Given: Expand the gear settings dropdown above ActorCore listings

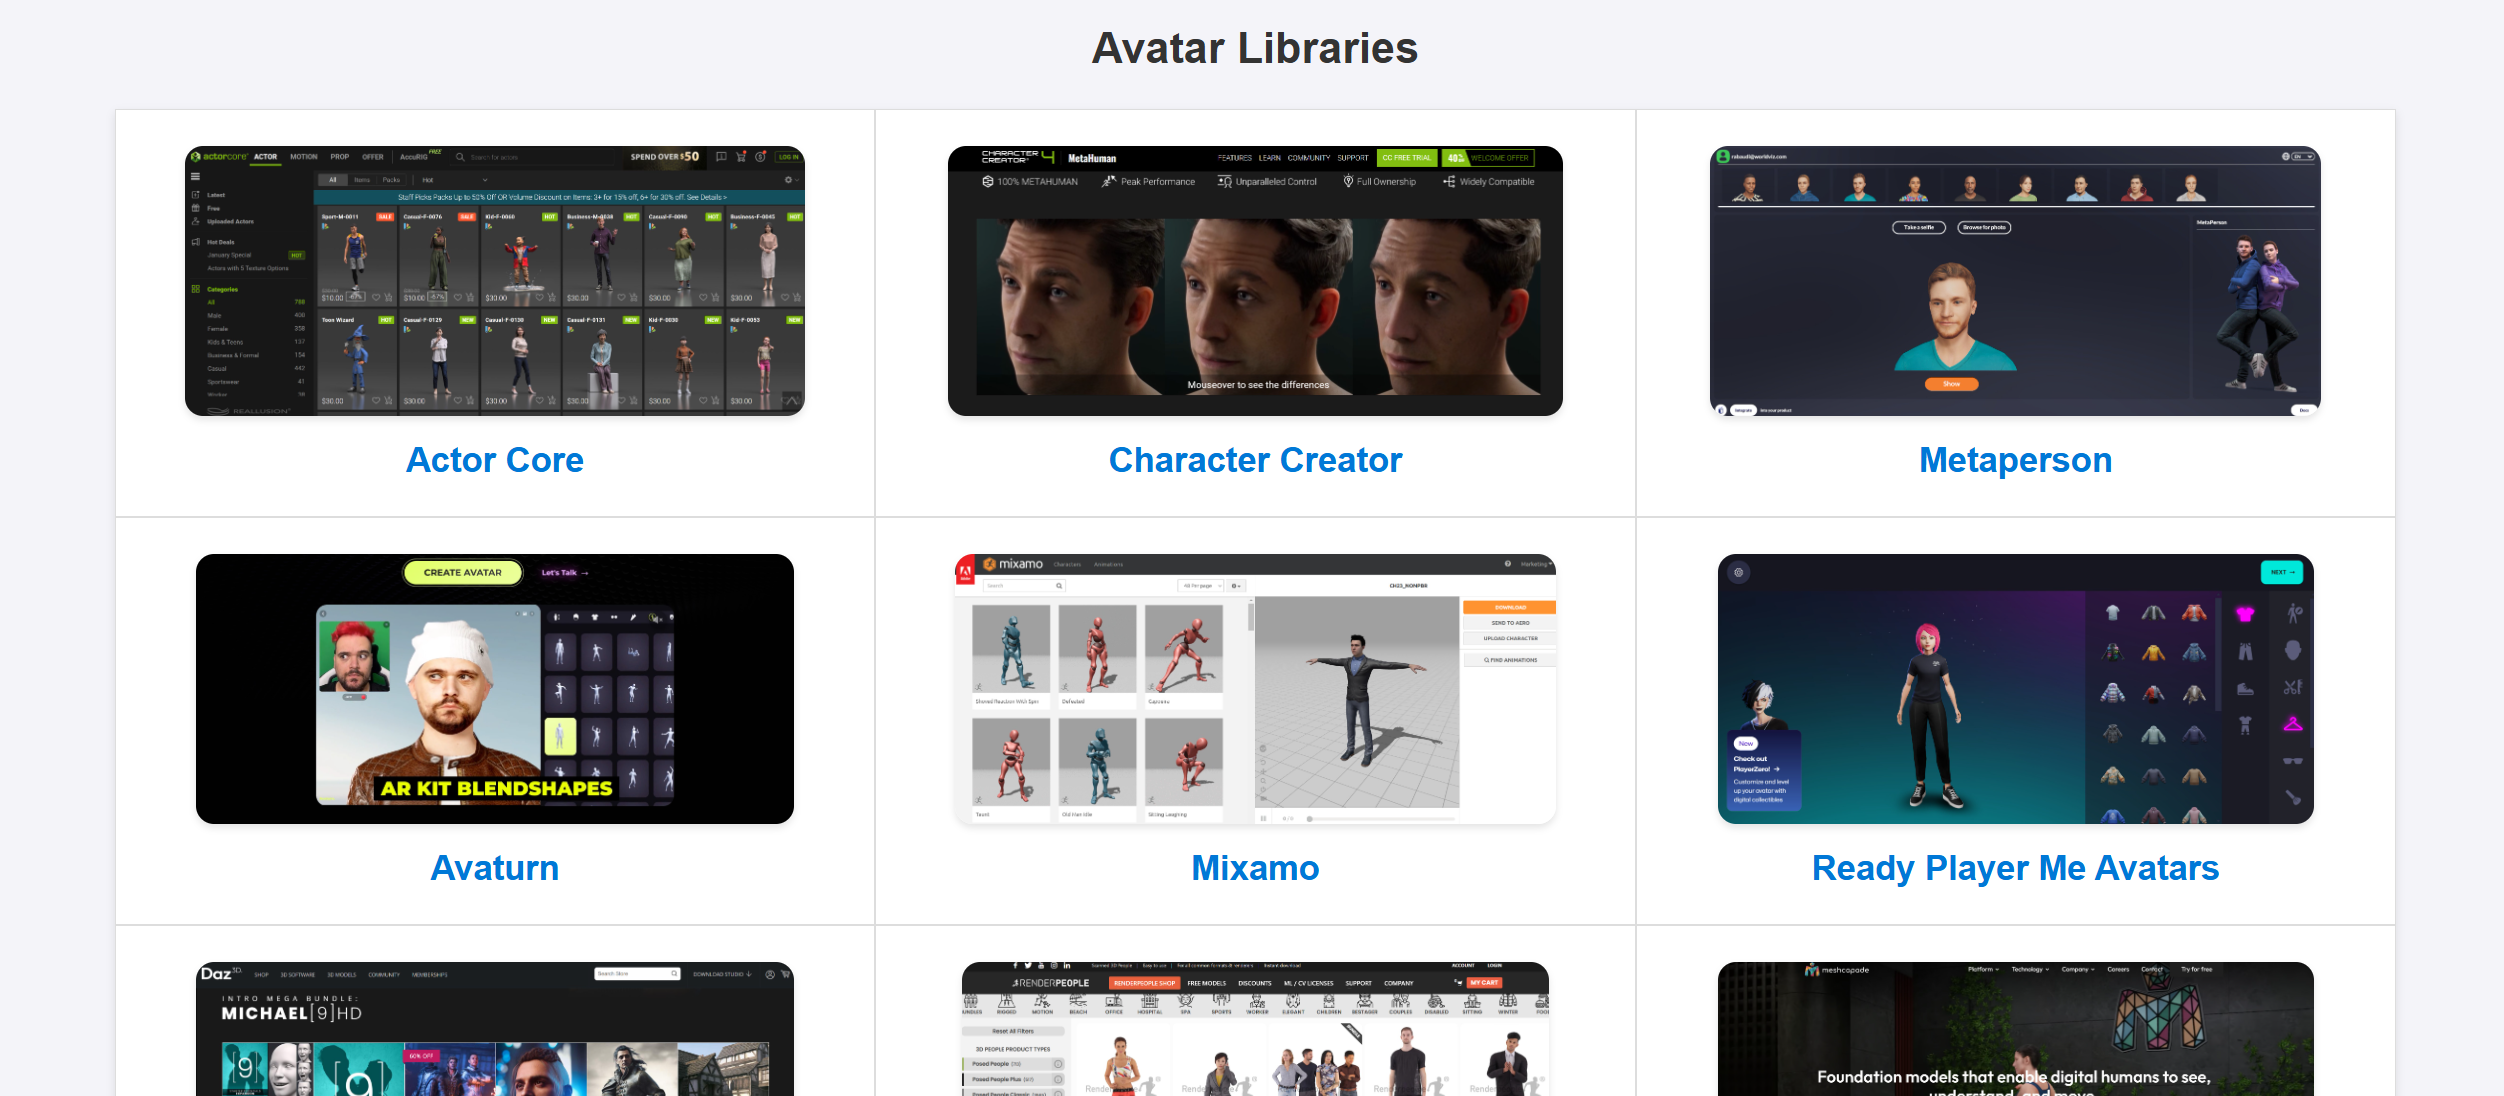Looking at the screenshot, I should click(x=789, y=180).
